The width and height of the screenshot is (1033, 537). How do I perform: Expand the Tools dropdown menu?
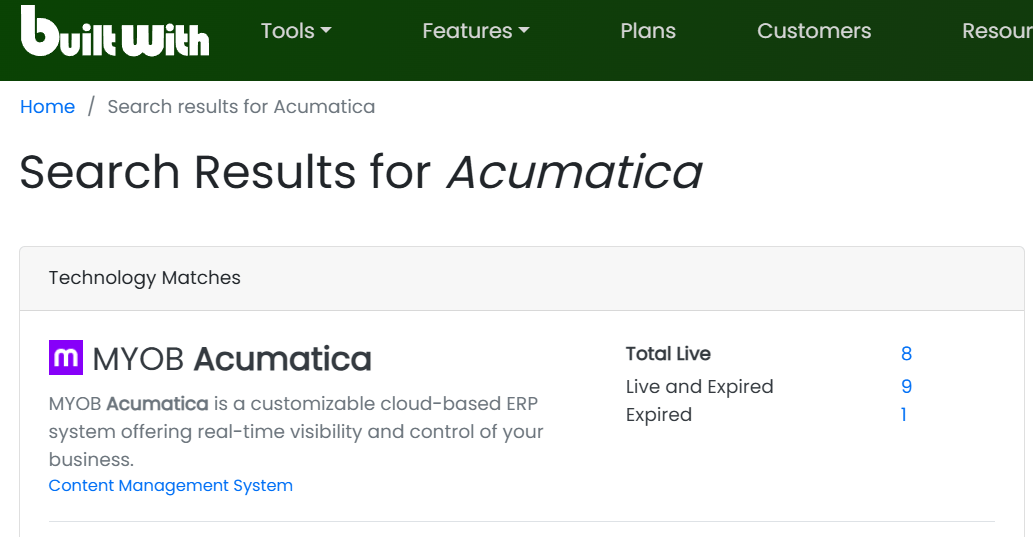(295, 31)
